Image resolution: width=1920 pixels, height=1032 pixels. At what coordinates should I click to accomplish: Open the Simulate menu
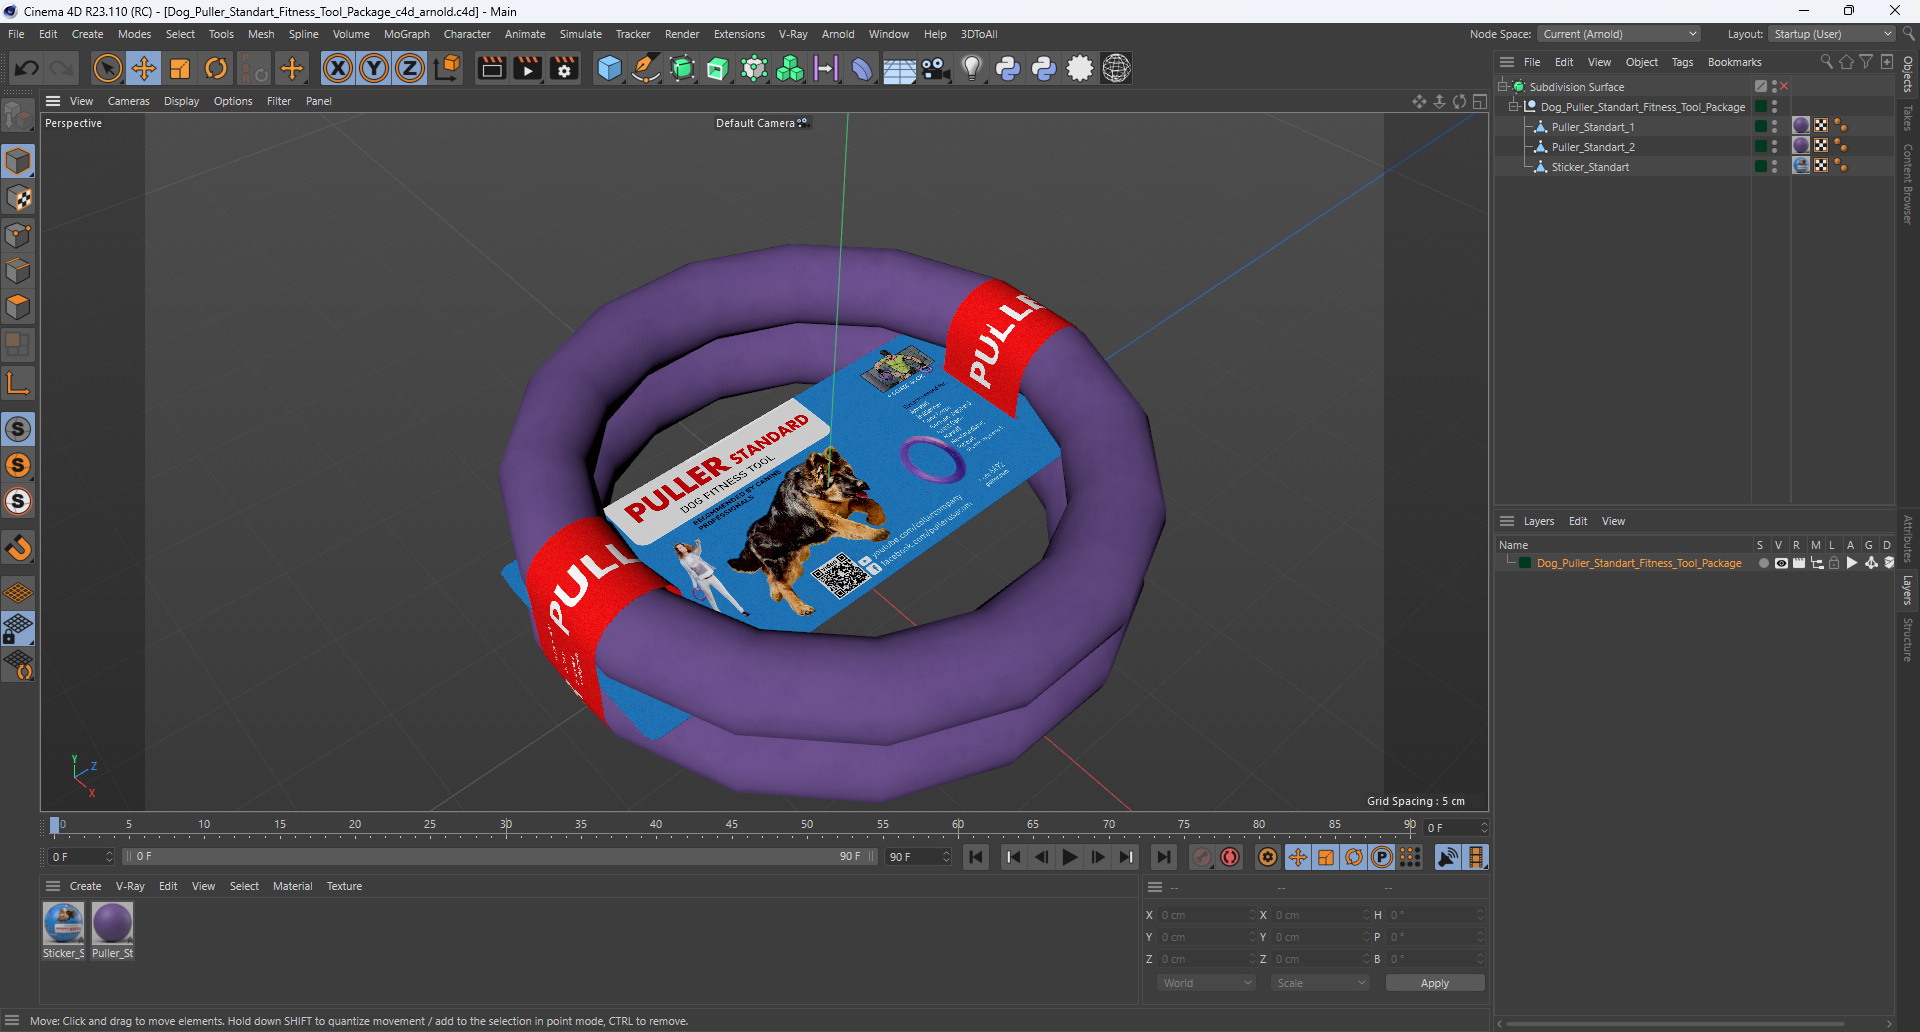[580, 34]
